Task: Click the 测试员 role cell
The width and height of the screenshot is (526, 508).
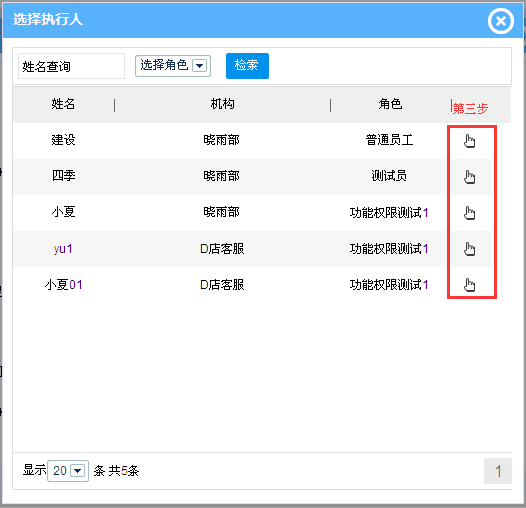Action: 389,176
